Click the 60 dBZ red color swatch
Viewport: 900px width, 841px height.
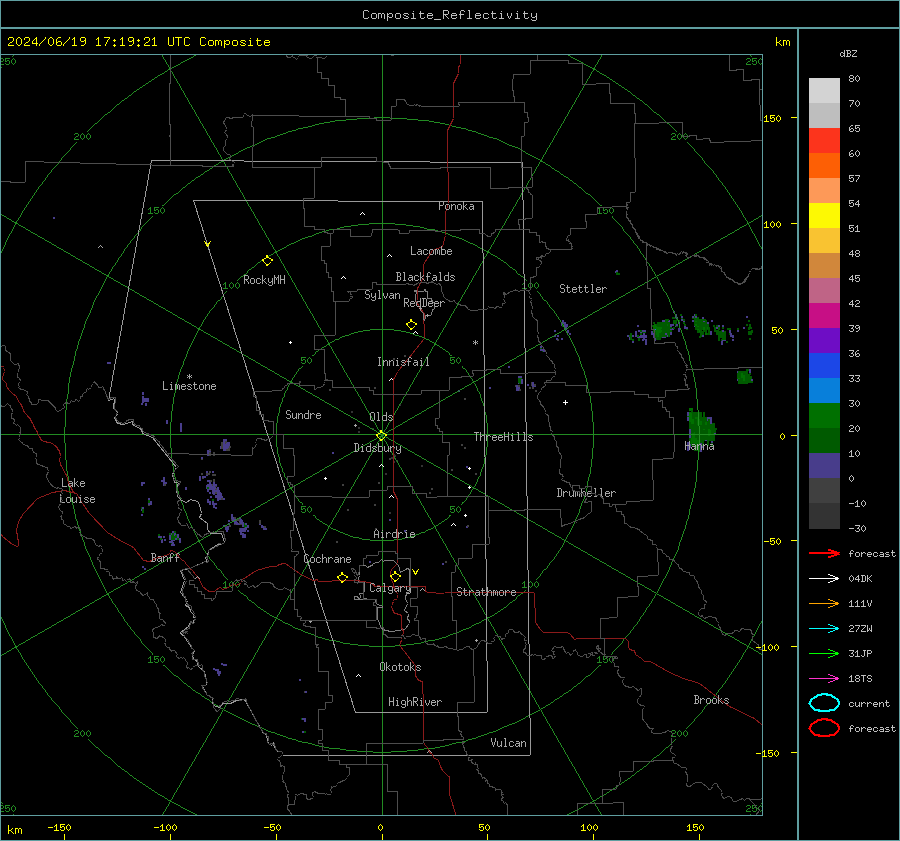tap(824, 140)
